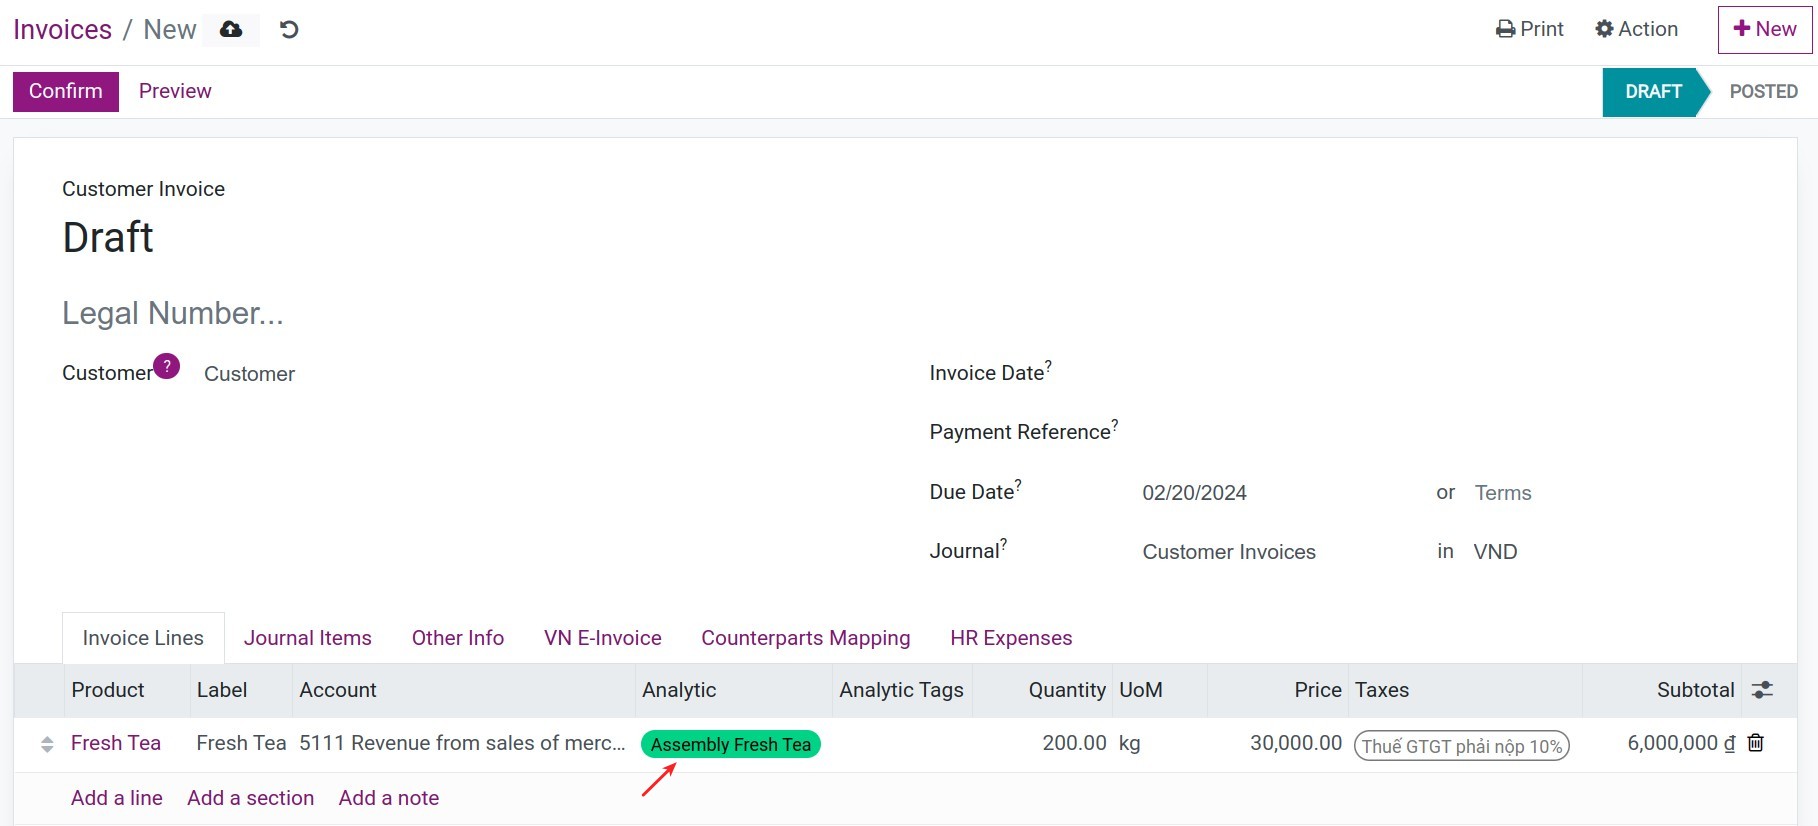1818x826 pixels.
Task: Click the Analytic Tags column header
Action: coord(901,690)
